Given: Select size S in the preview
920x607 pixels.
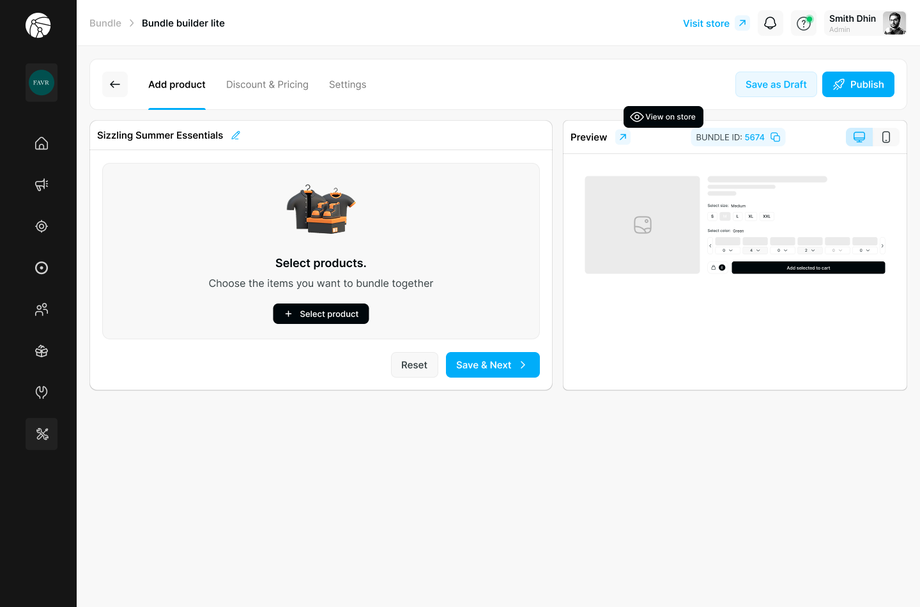Looking at the screenshot, I should (x=712, y=216).
